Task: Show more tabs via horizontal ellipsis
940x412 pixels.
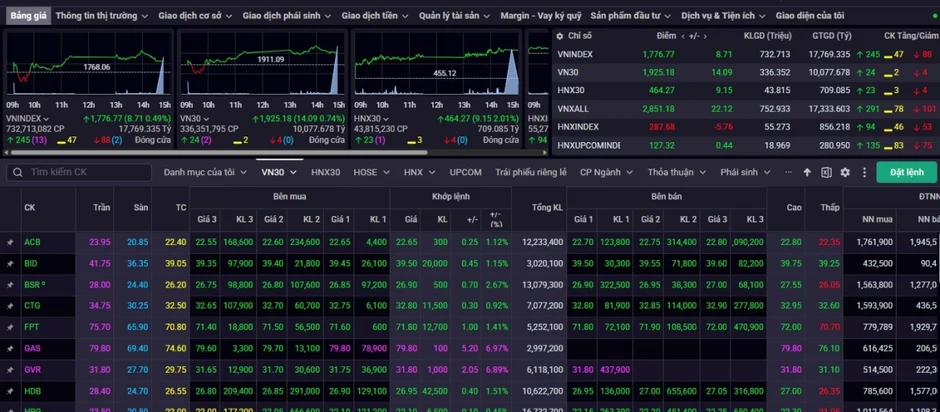Action: (x=788, y=172)
